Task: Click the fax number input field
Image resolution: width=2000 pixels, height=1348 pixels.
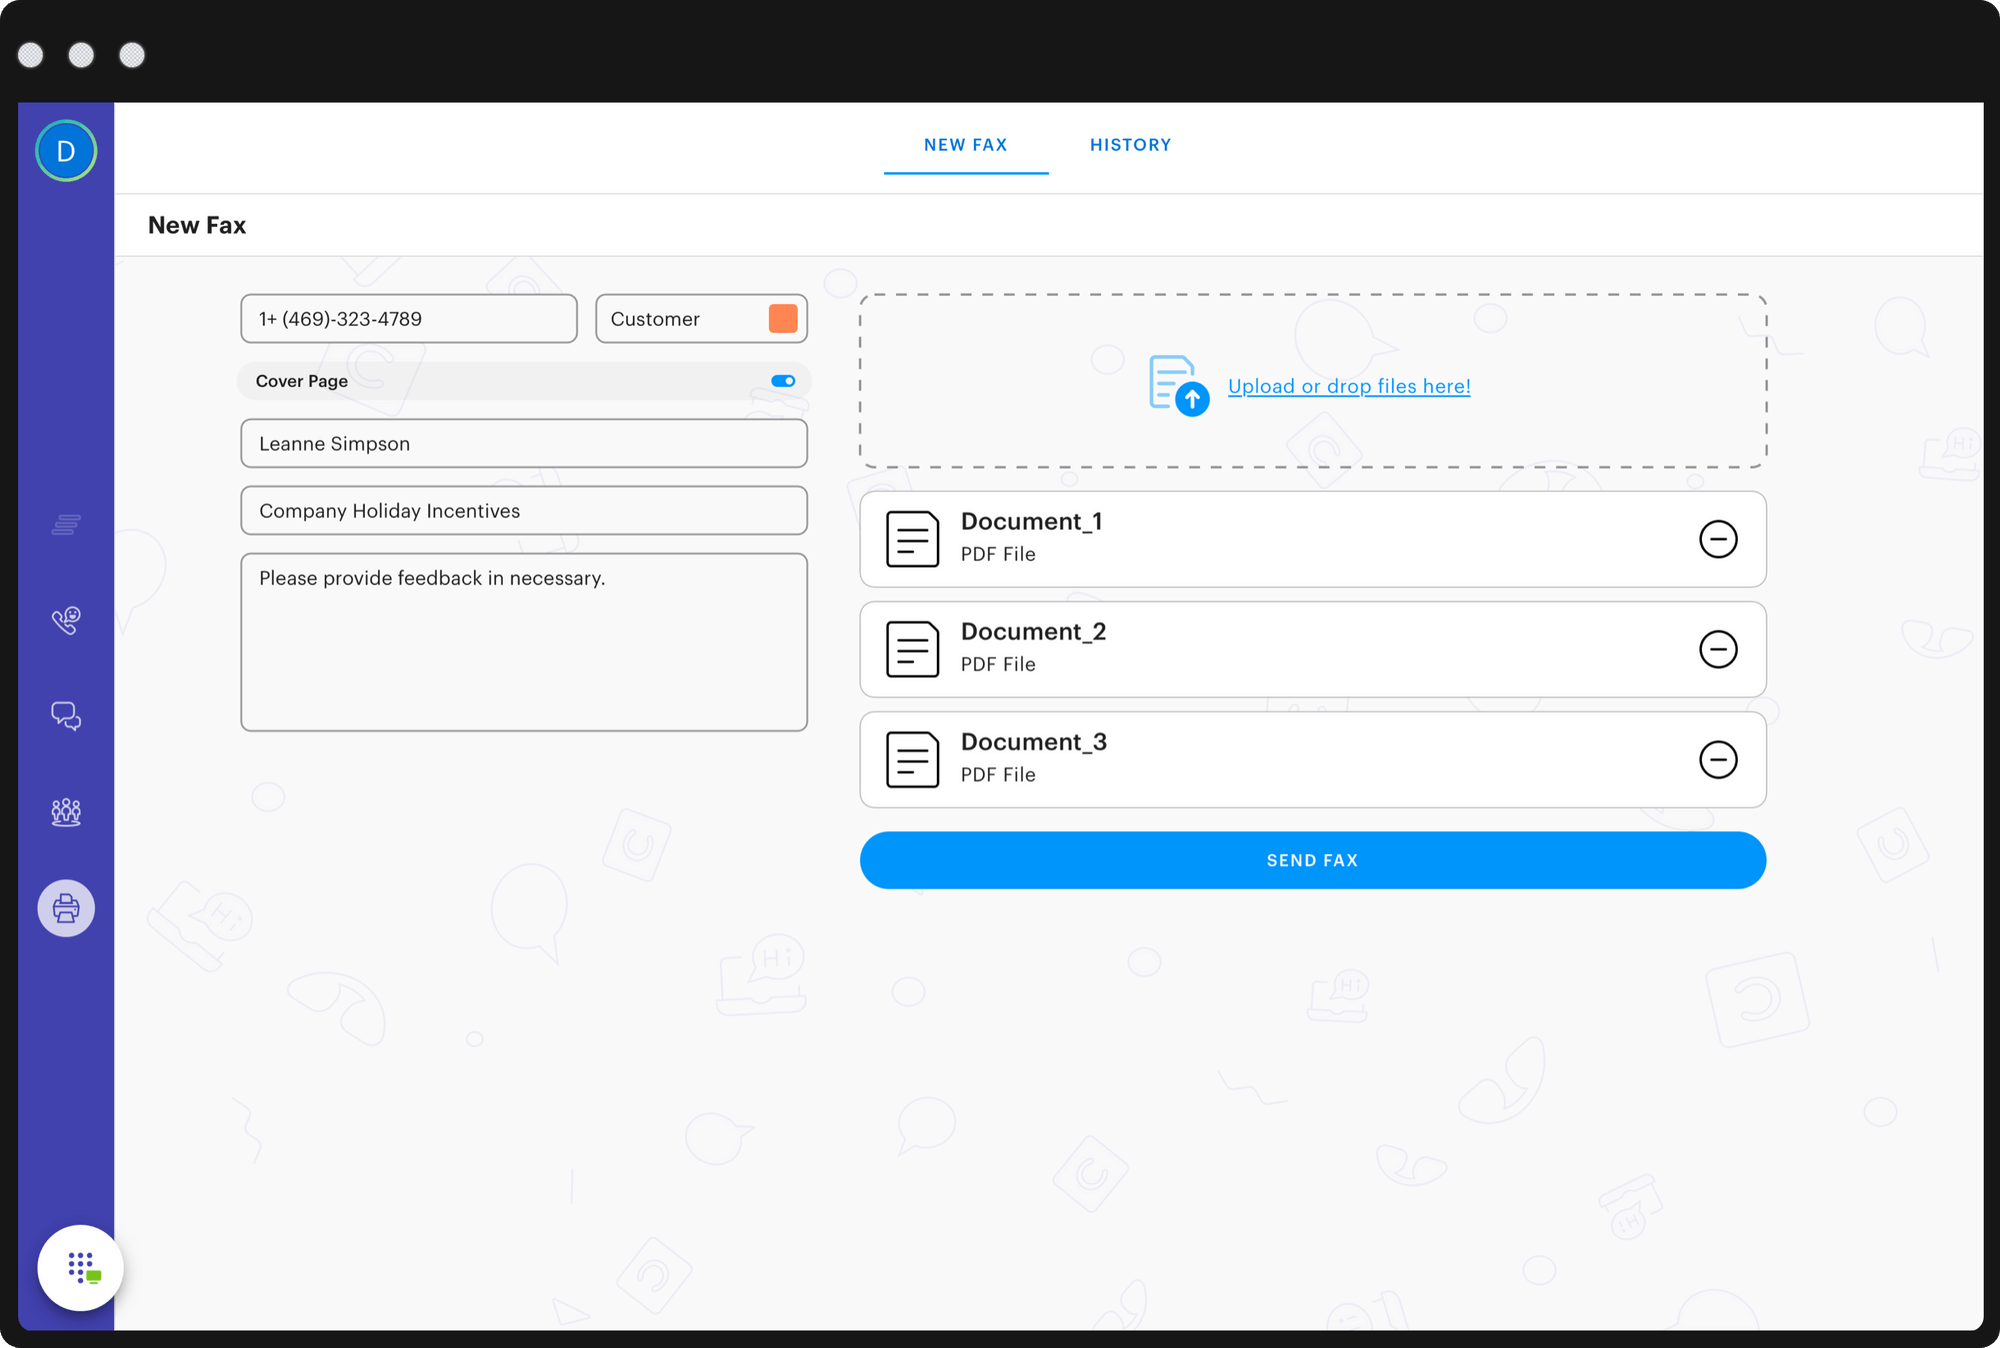Action: (x=408, y=319)
